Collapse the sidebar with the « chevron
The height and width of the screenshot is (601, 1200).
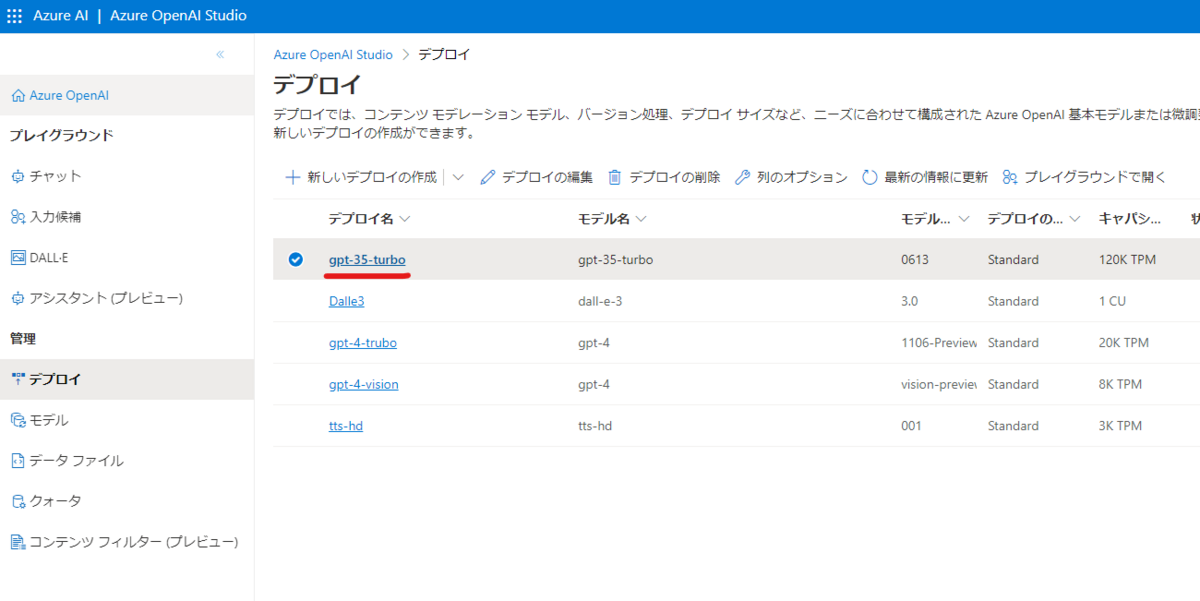click(x=220, y=55)
